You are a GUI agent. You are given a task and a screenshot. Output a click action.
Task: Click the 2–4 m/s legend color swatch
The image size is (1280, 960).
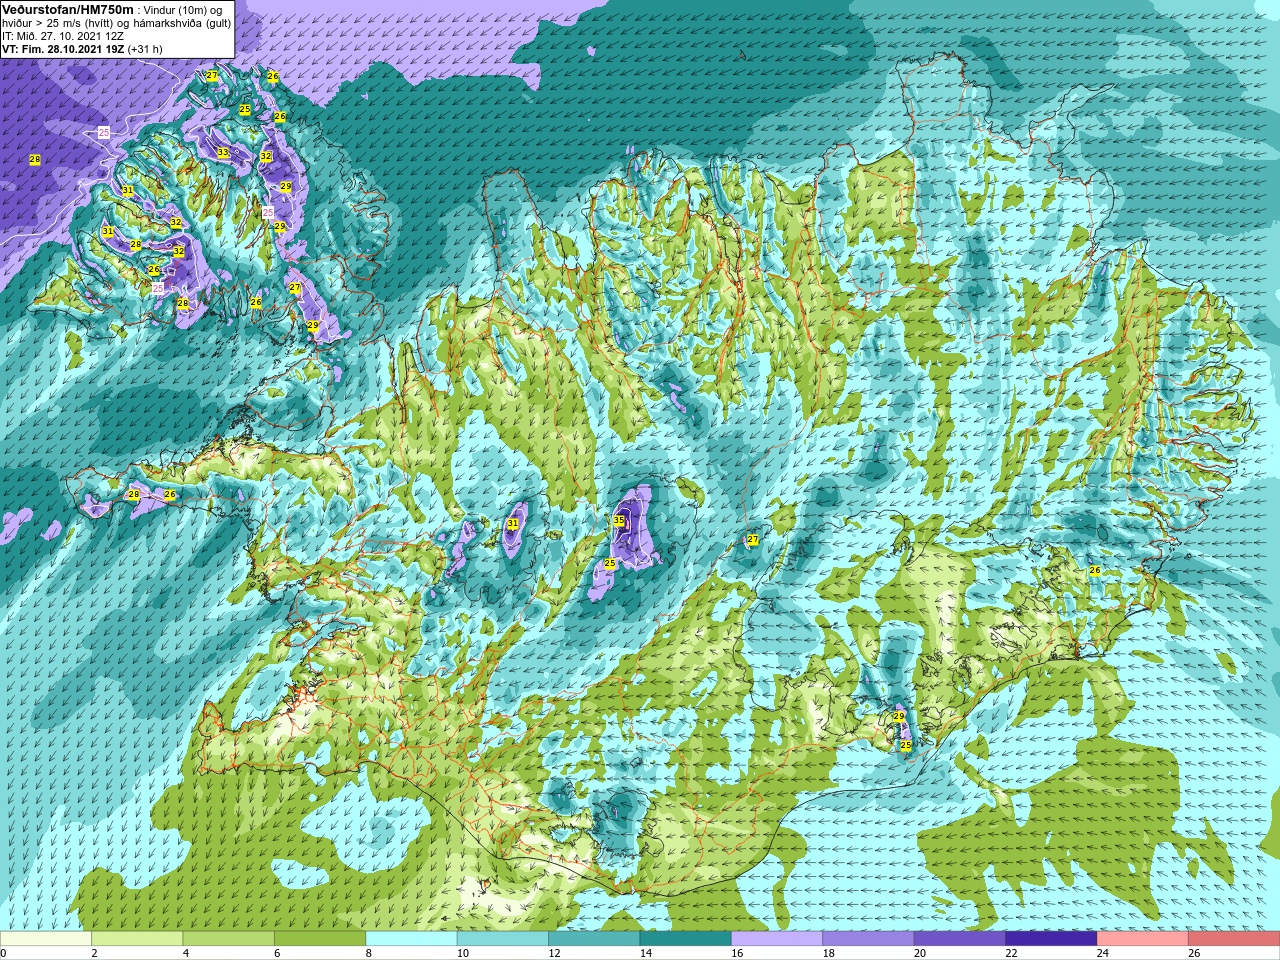[137, 939]
